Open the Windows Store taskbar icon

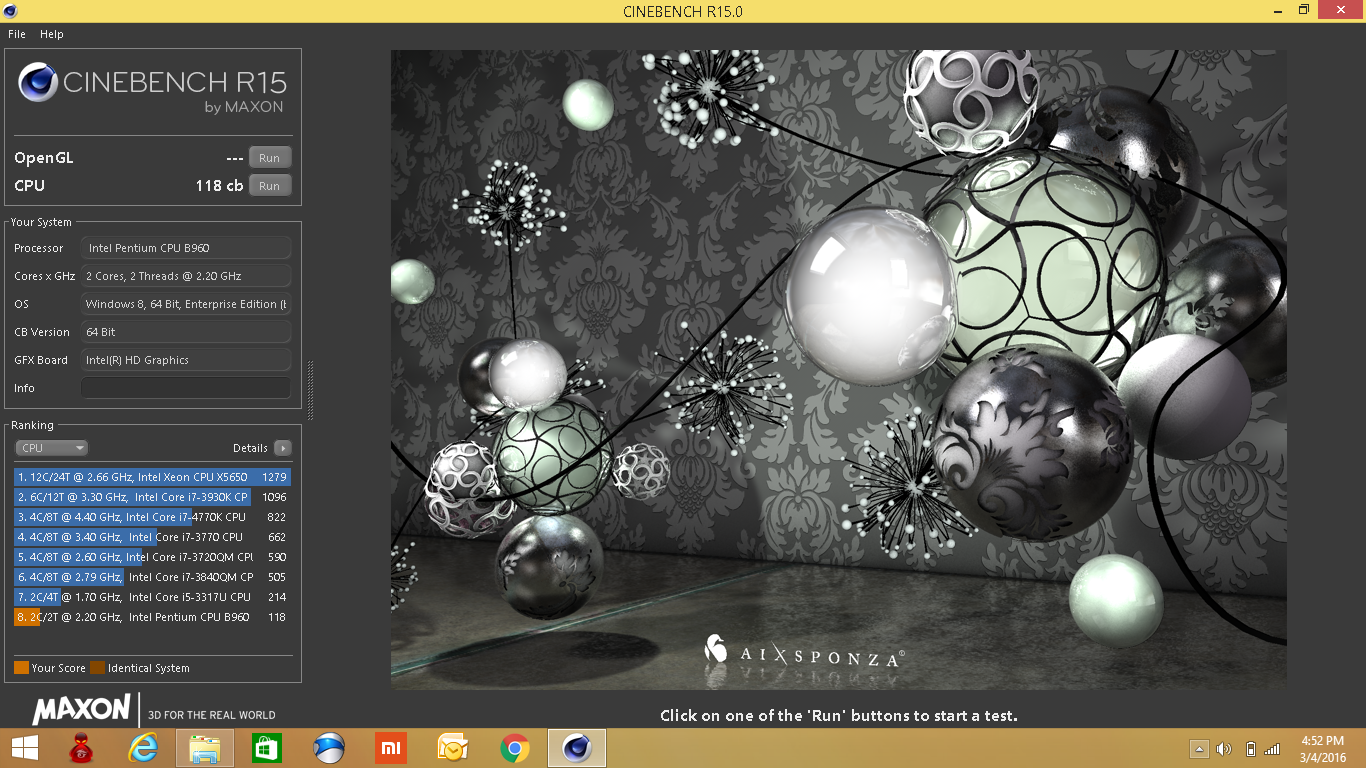click(267, 748)
